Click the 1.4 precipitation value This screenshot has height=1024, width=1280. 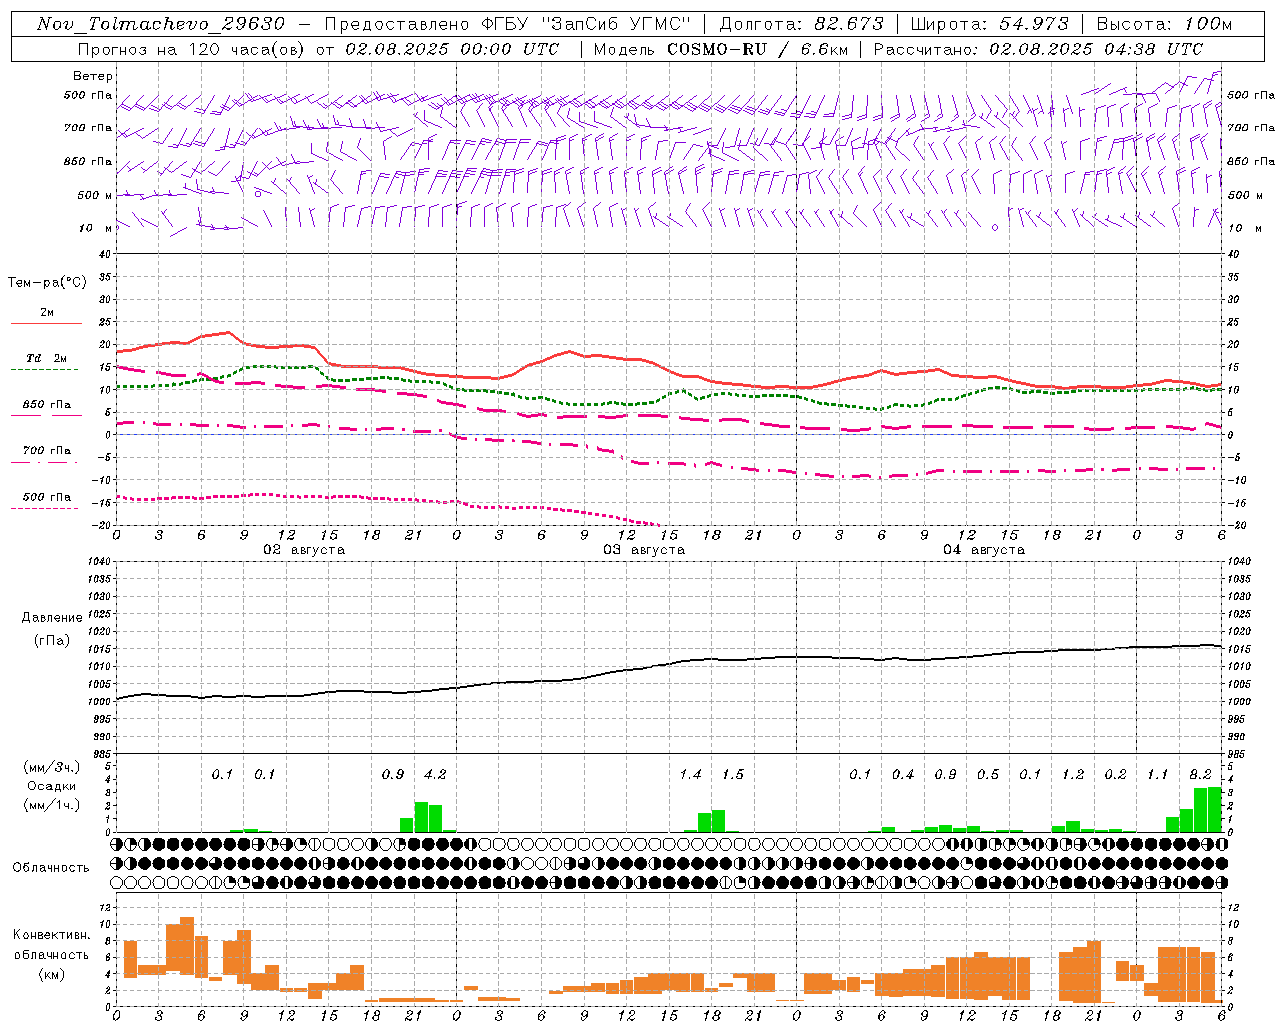click(x=690, y=775)
